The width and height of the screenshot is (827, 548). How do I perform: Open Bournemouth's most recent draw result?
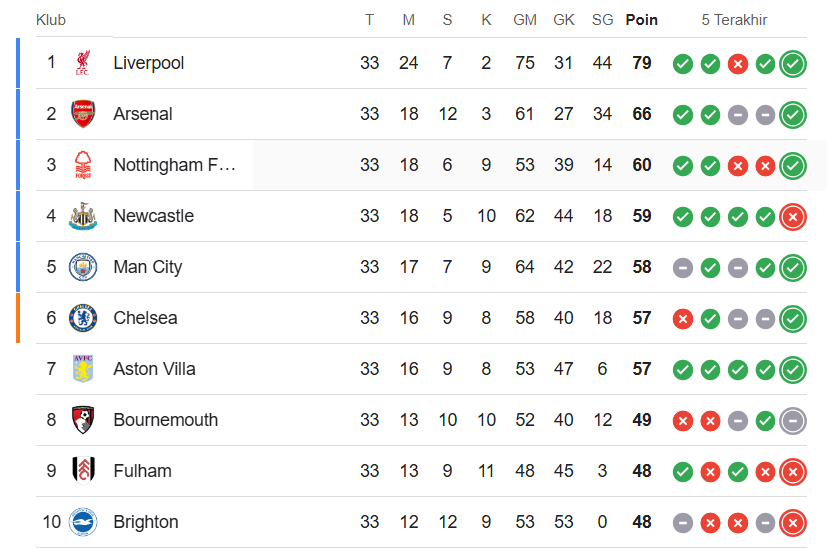[x=793, y=421]
